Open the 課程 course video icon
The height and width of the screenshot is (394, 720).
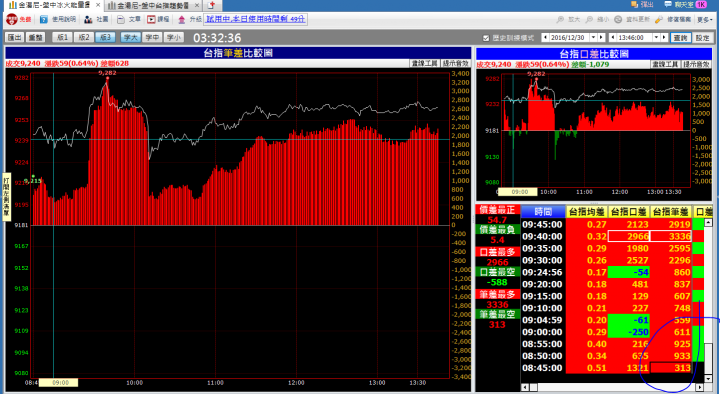point(152,19)
